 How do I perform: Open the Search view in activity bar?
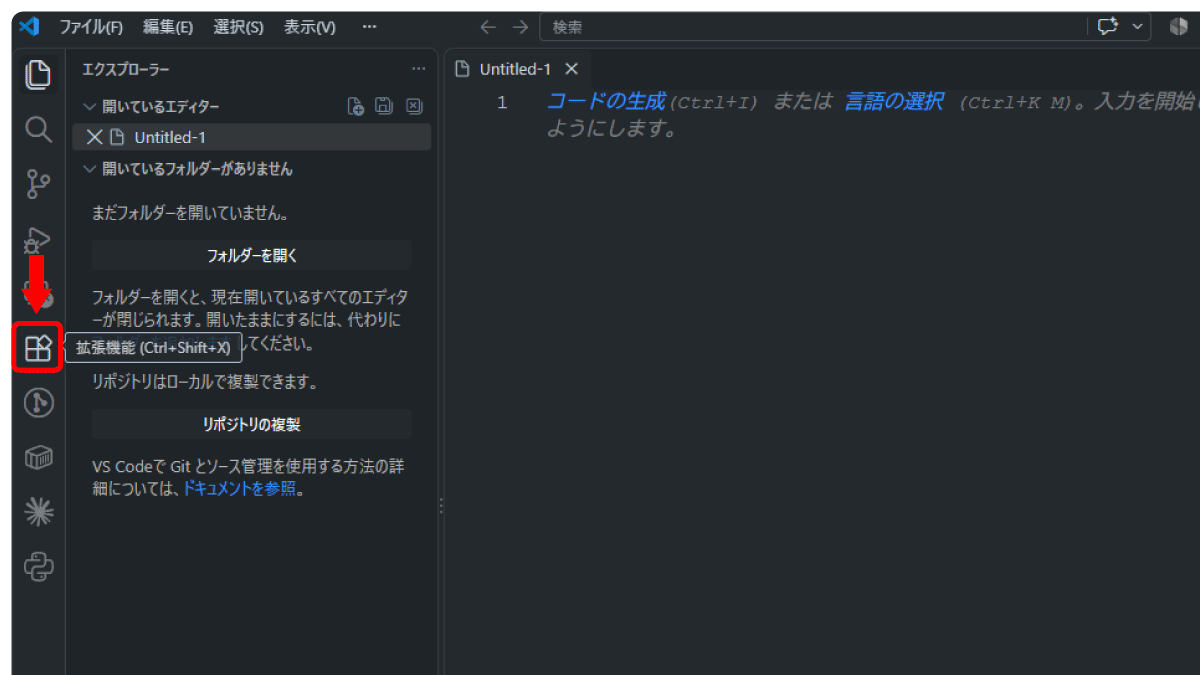38,129
